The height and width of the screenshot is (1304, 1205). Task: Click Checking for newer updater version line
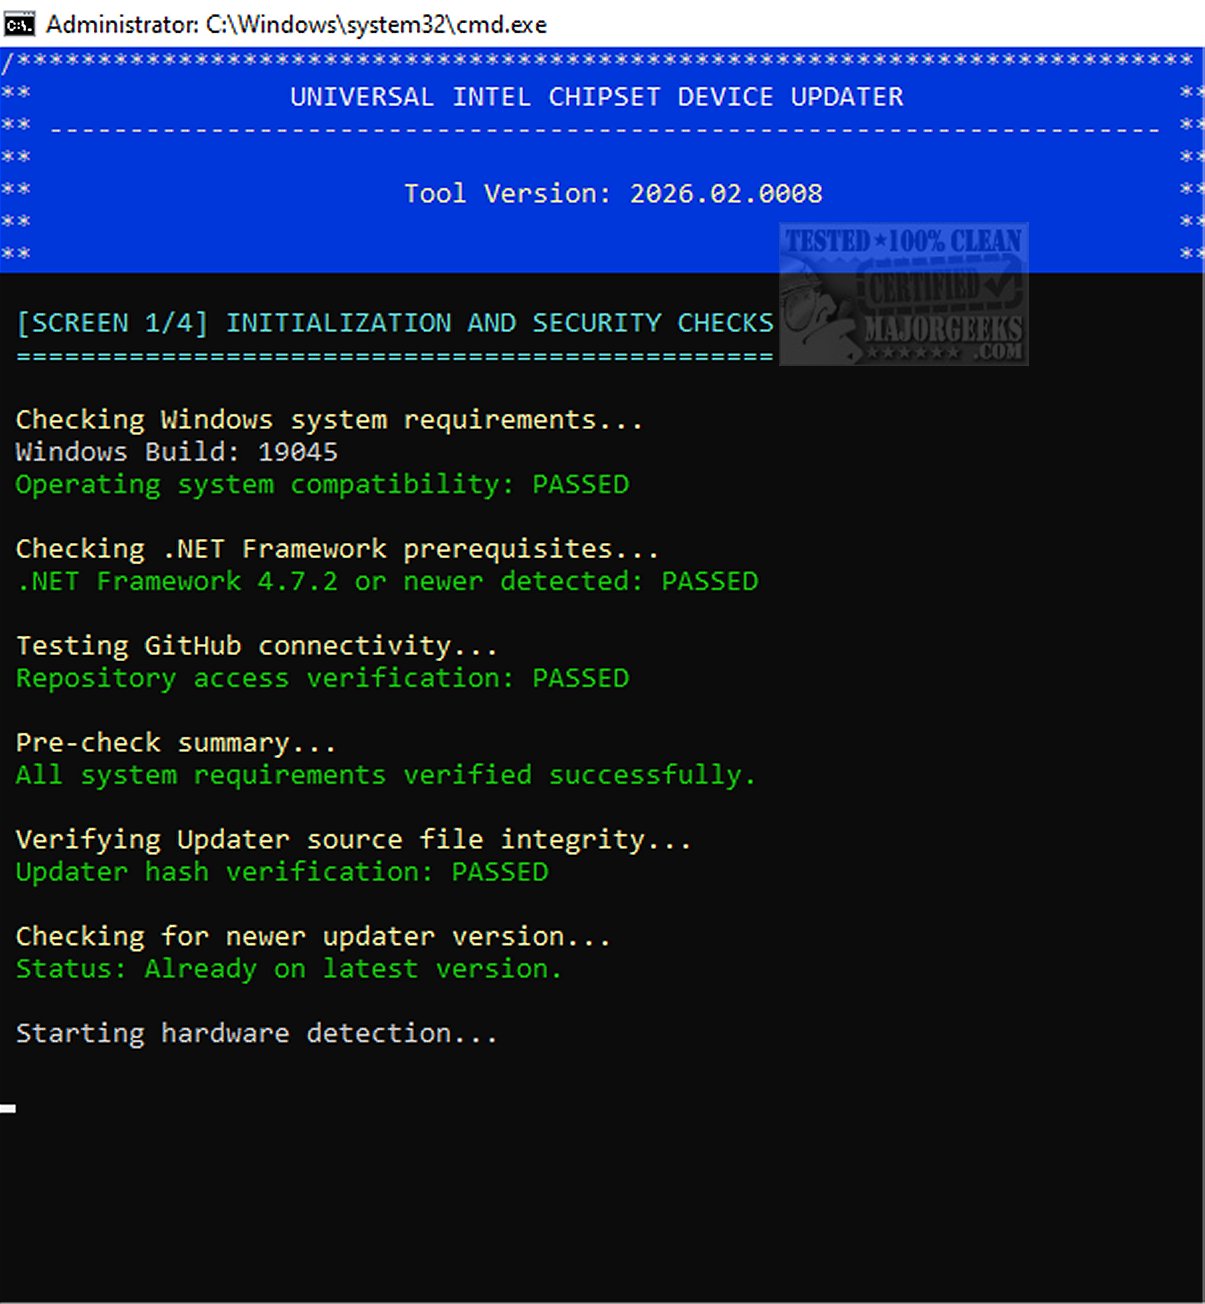[313, 937]
